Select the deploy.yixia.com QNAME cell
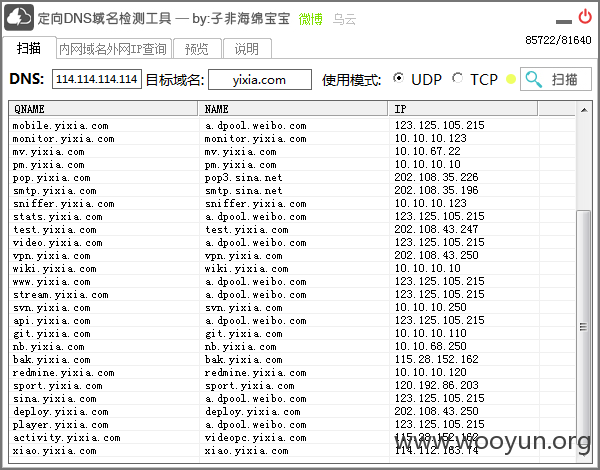 pyautogui.click(x=61, y=412)
